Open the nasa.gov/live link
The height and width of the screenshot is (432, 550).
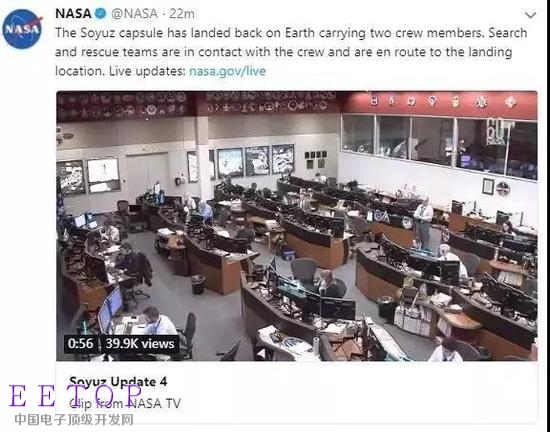click(228, 71)
